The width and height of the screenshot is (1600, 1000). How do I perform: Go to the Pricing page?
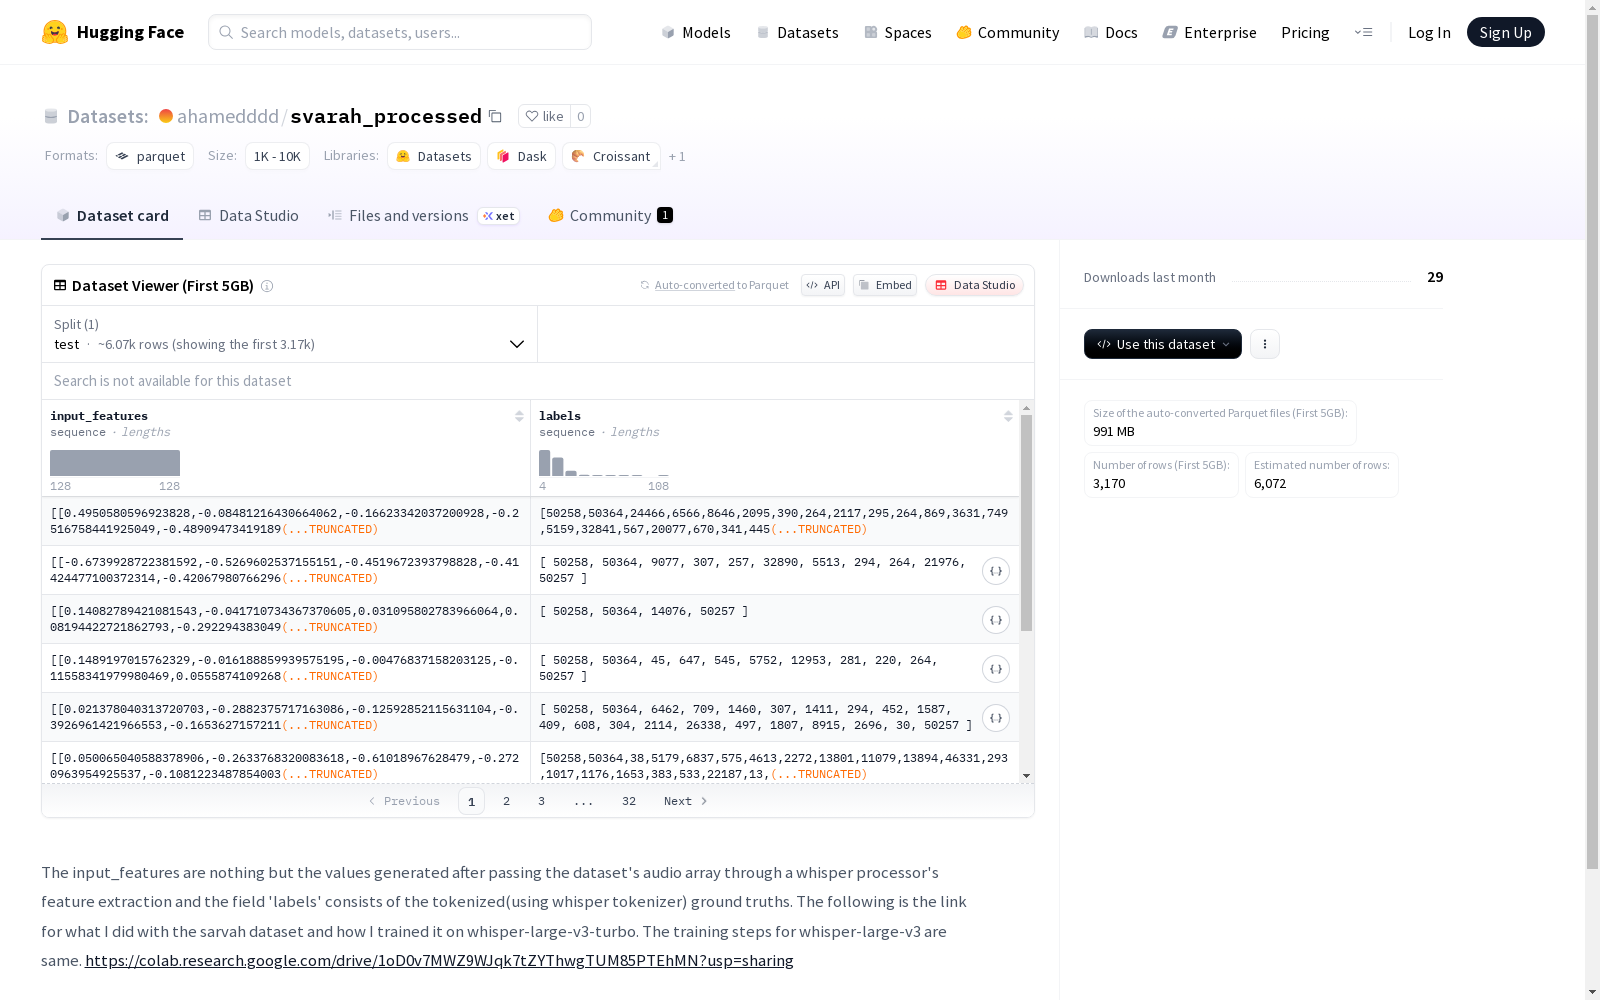click(1305, 32)
